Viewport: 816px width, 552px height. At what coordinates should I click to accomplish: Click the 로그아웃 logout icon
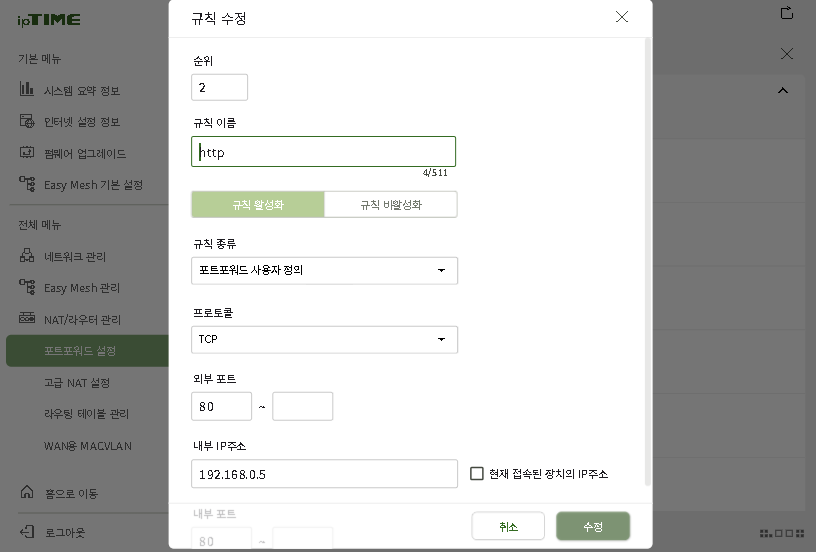[x=27, y=532]
